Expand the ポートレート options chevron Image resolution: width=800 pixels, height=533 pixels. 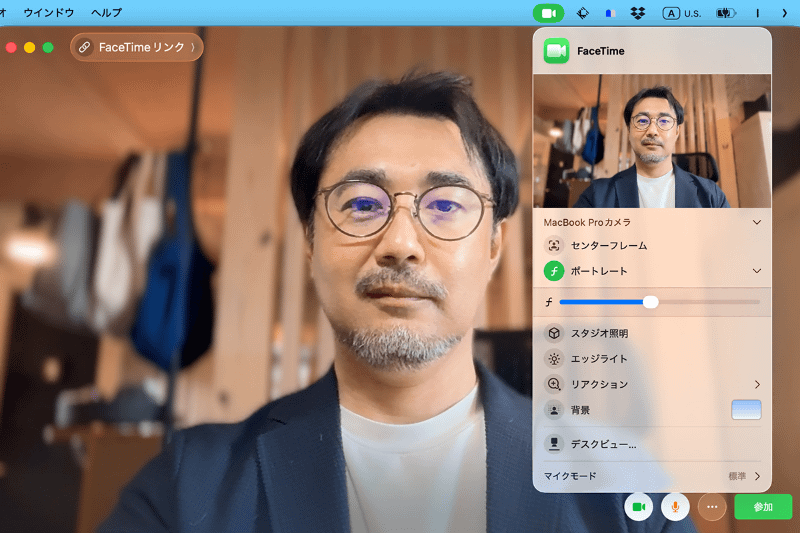757,271
